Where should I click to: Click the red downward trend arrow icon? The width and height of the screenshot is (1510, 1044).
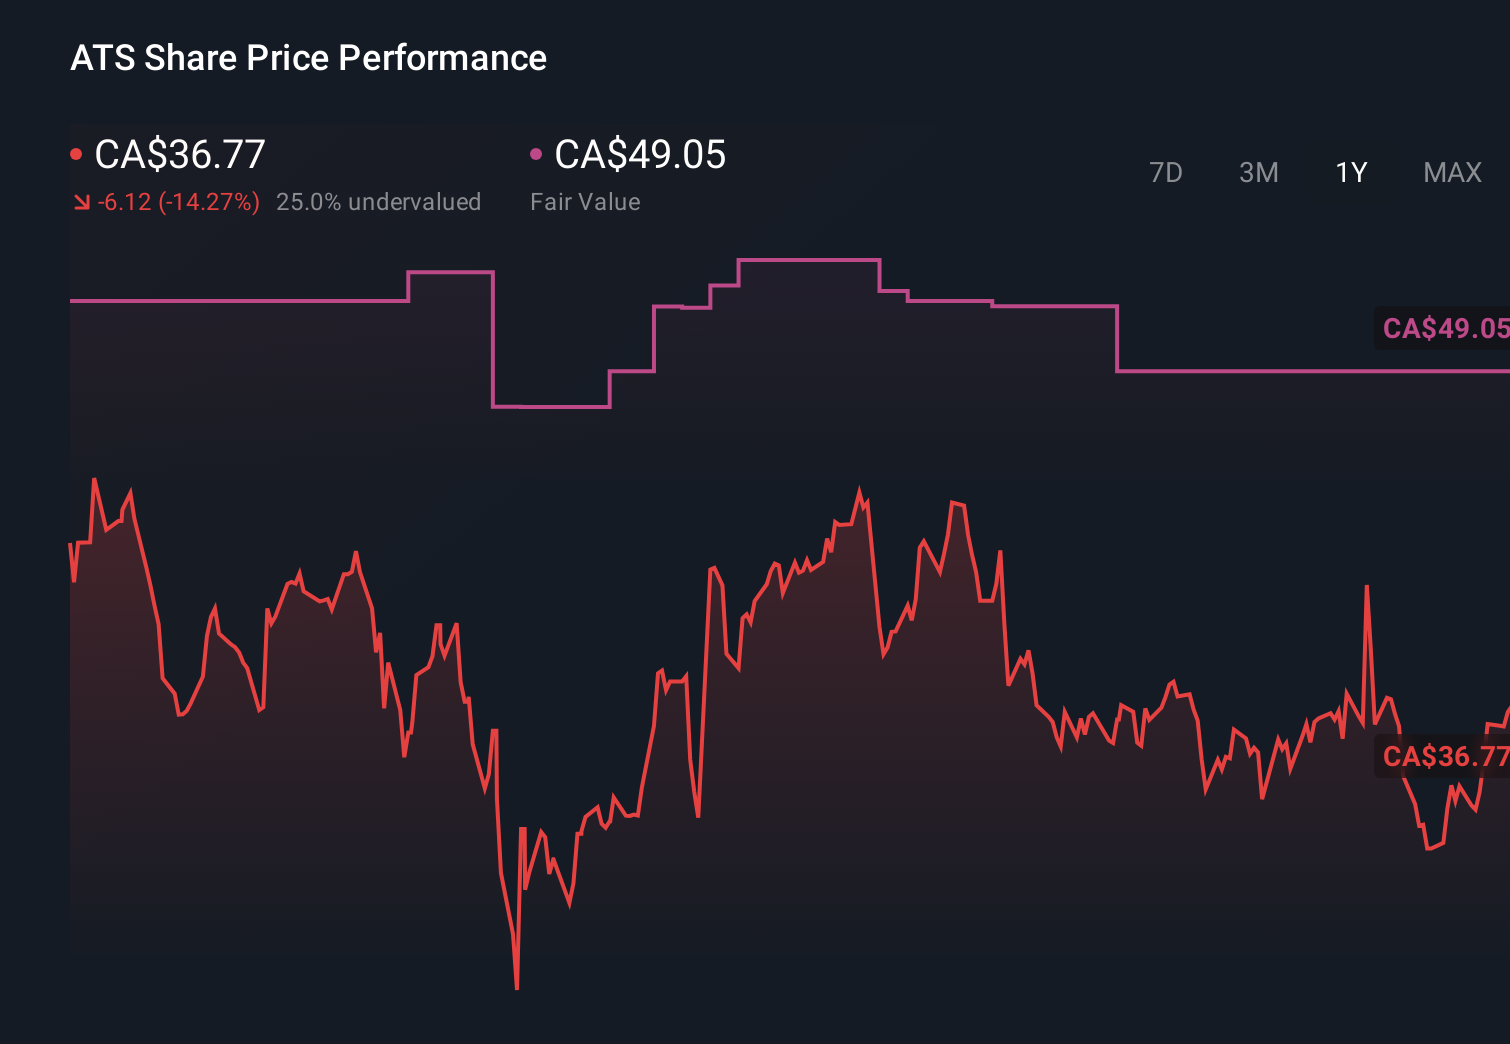(81, 201)
